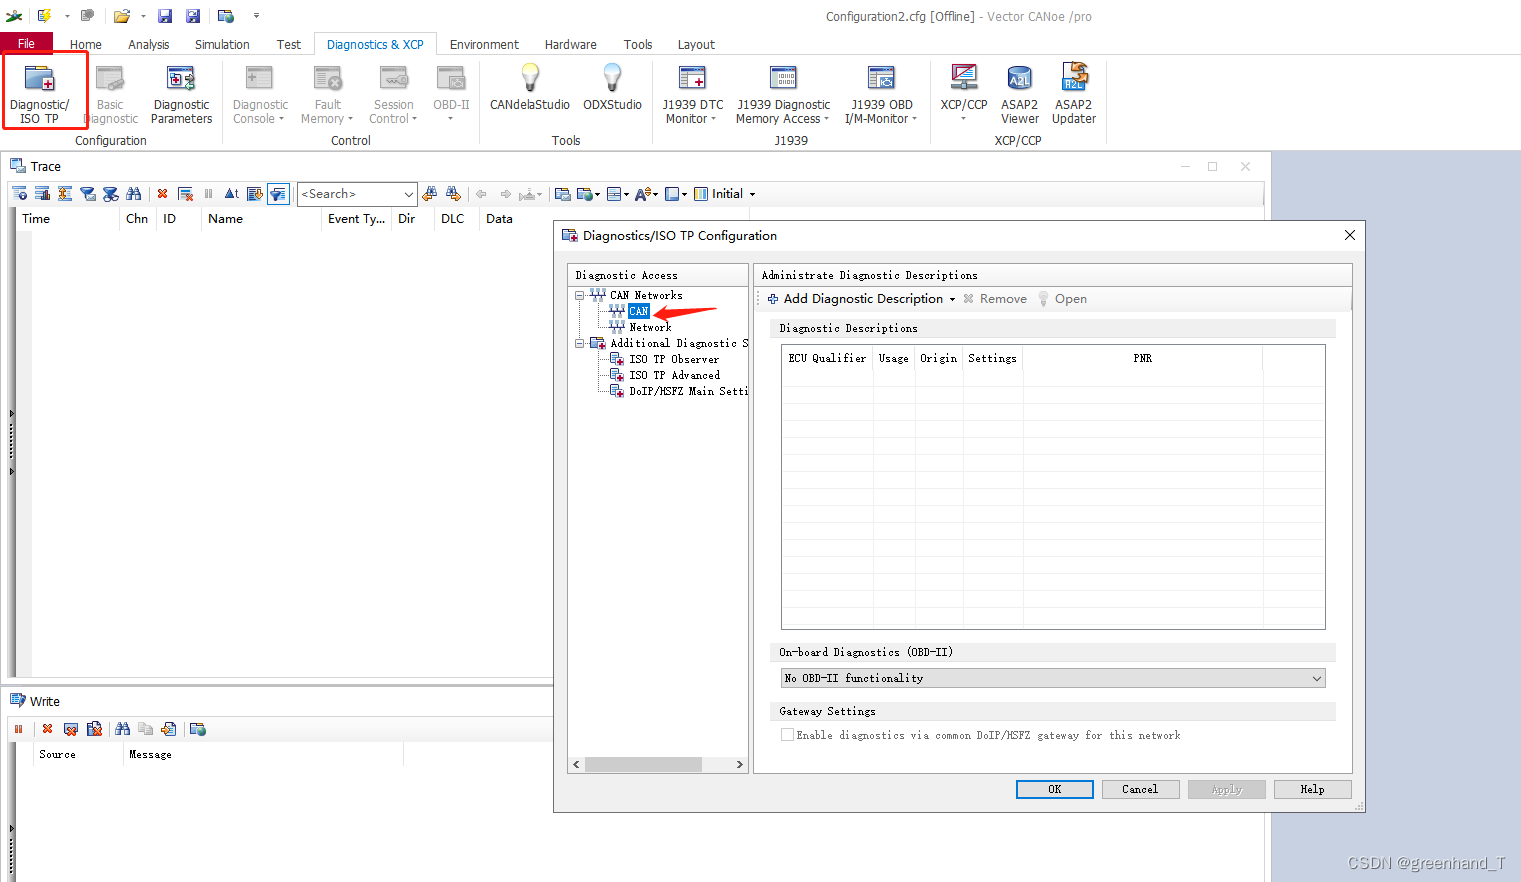
Task: Click the export-to-file icon in the Write toolbar
Action: (169, 729)
